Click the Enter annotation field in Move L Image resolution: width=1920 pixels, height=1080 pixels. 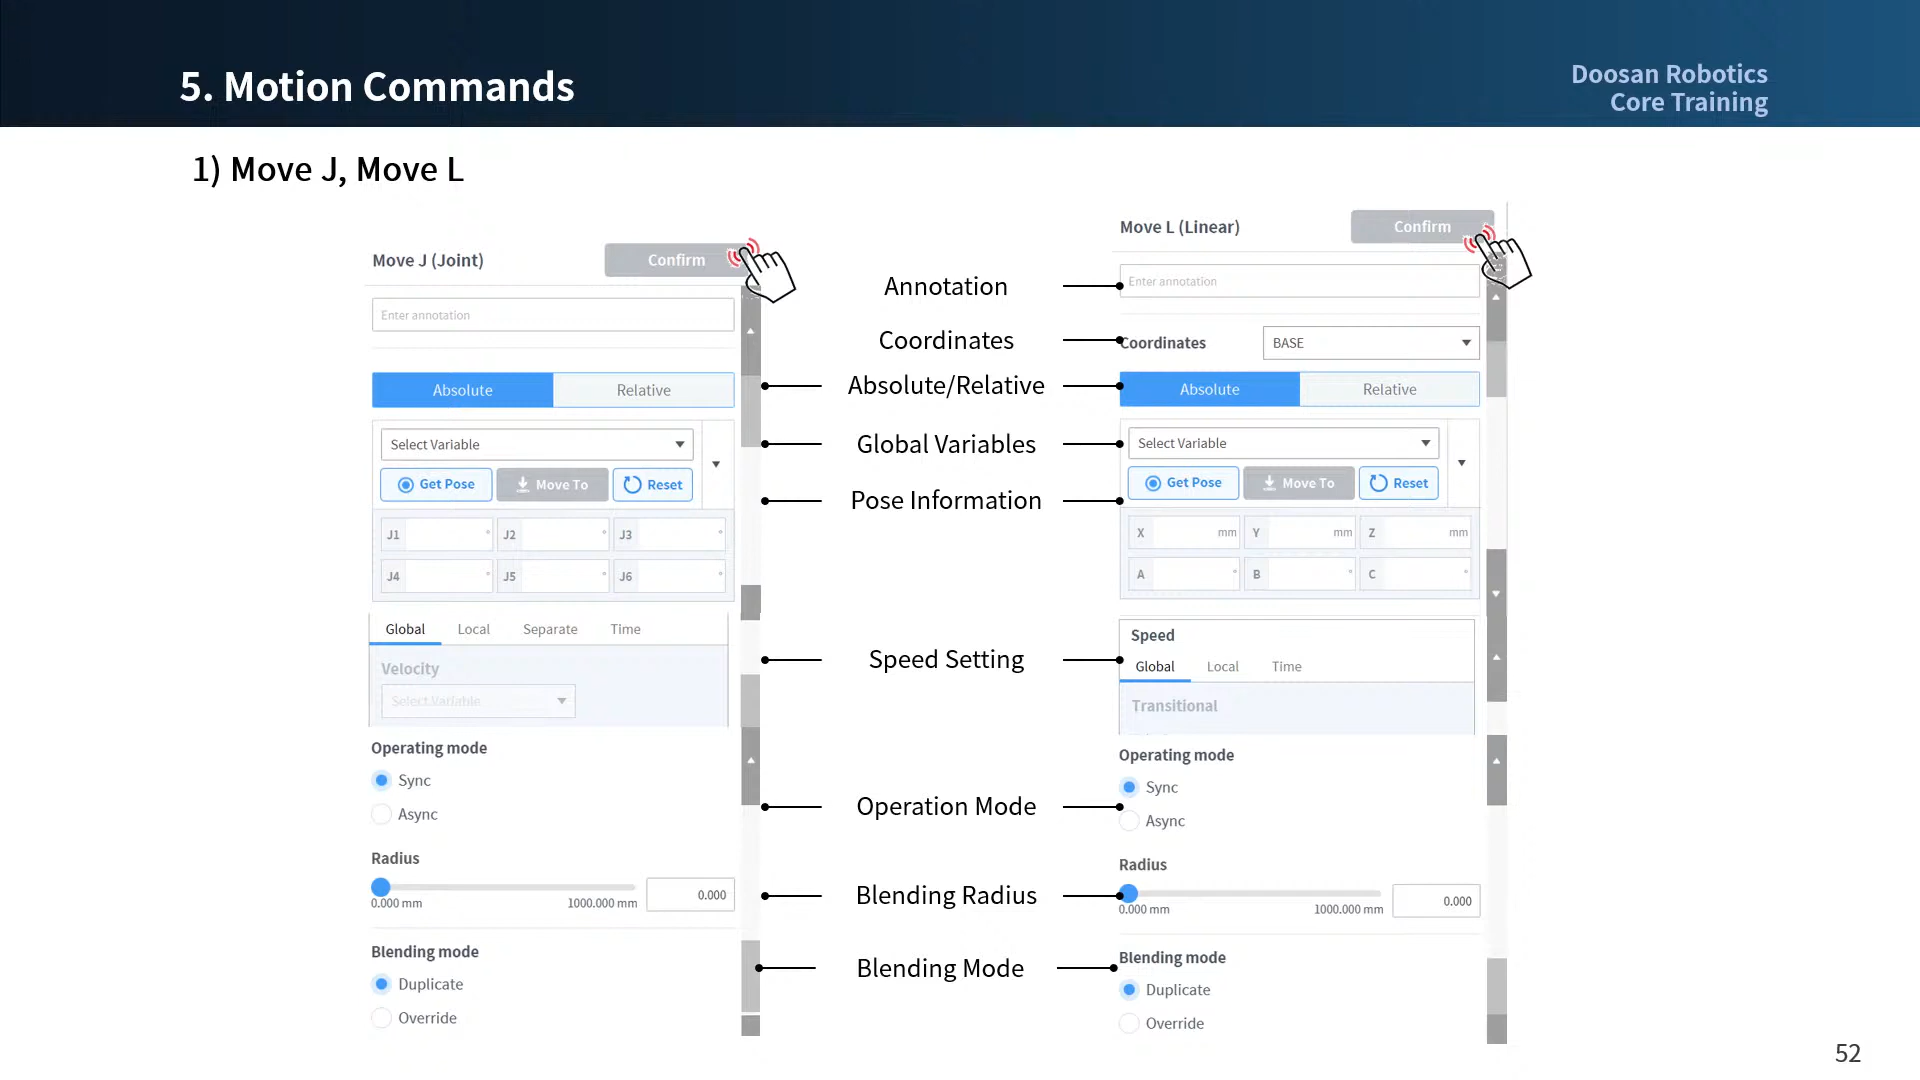1298,281
